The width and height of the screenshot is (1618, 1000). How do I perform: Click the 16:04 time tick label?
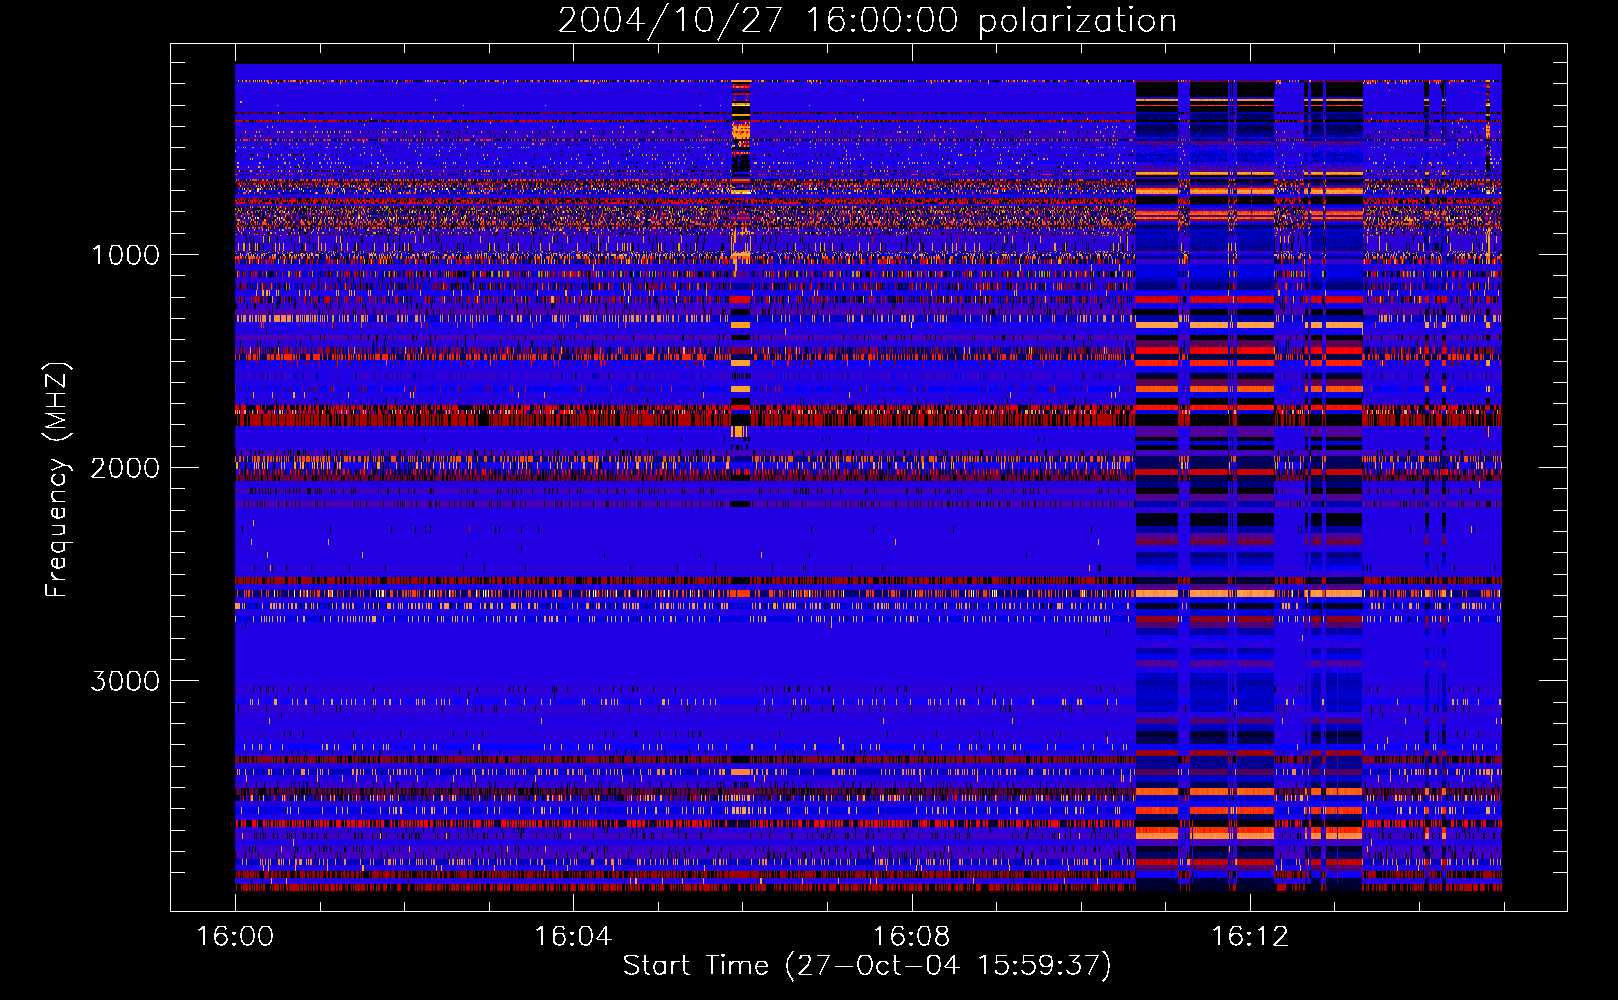[x=573, y=937]
